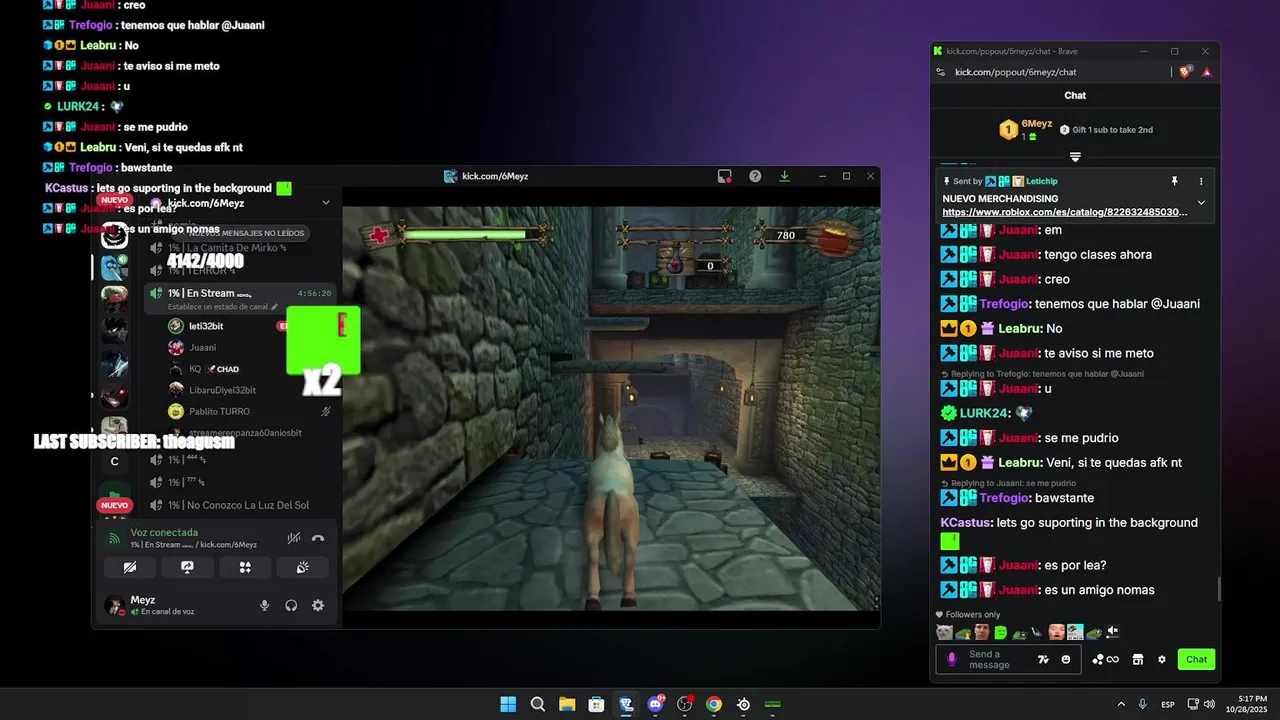
Task: Click the ESP language indicator
Action: [x=1168, y=705]
